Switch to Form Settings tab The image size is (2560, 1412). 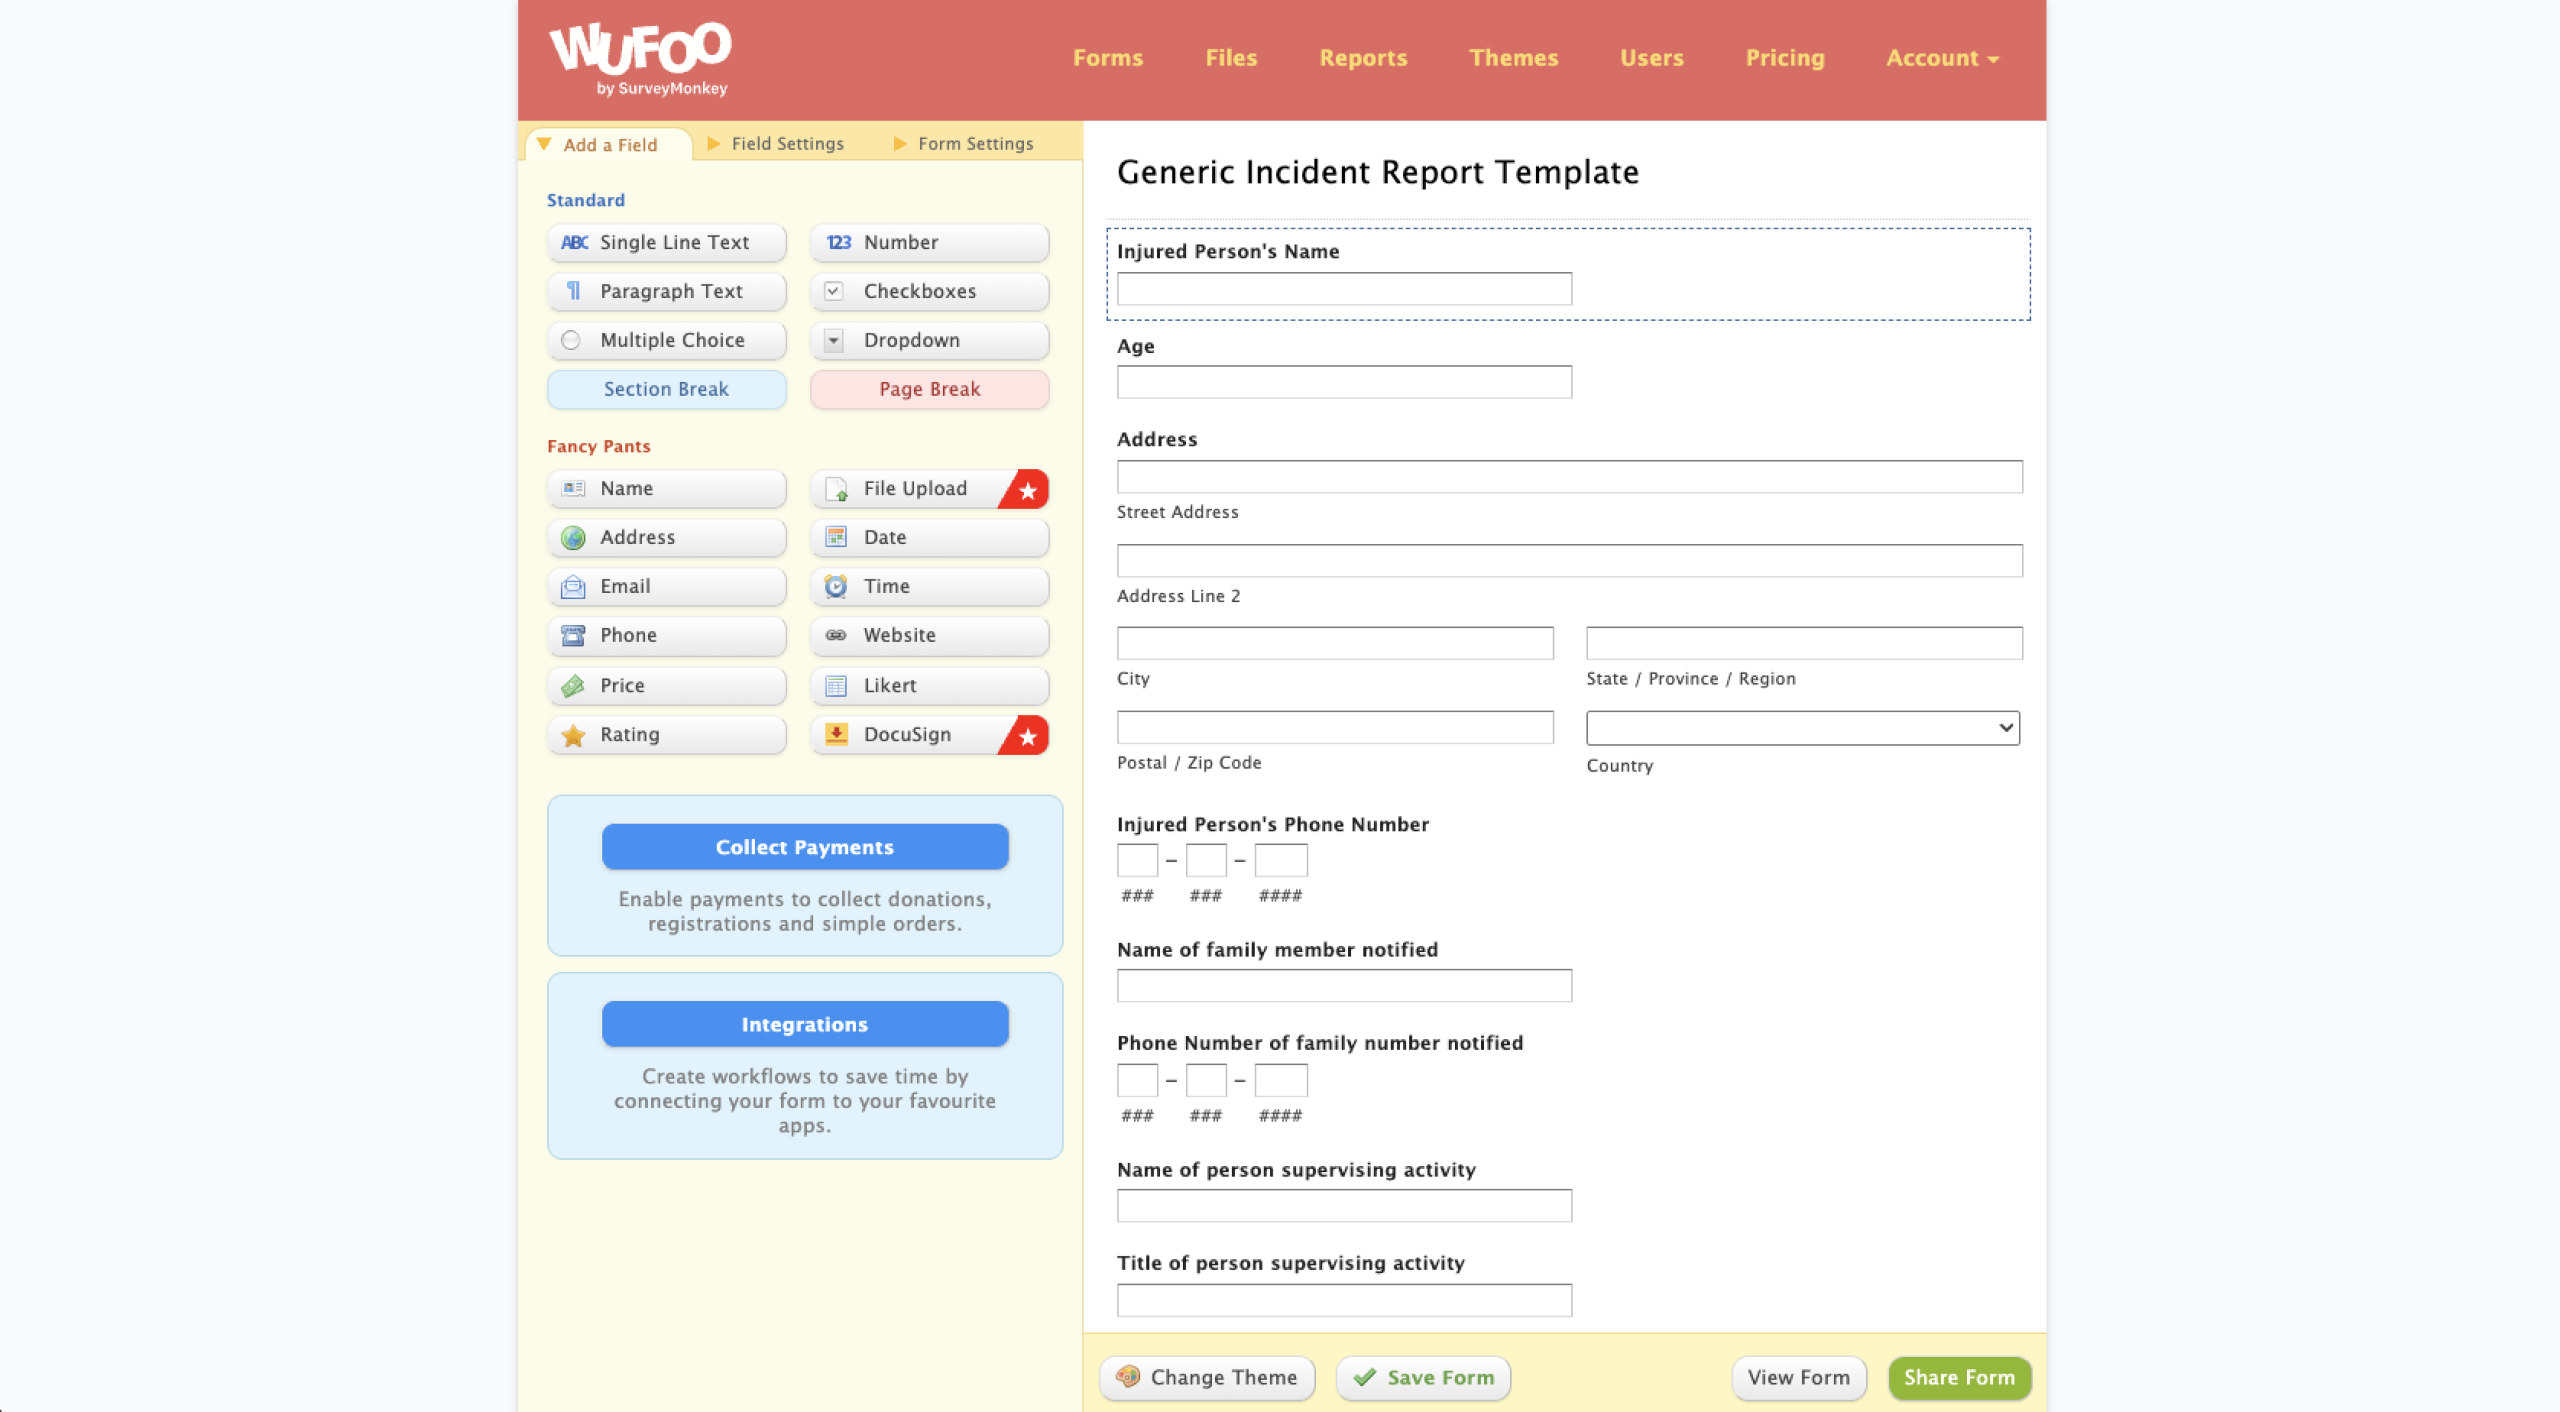pyautogui.click(x=964, y=144)
